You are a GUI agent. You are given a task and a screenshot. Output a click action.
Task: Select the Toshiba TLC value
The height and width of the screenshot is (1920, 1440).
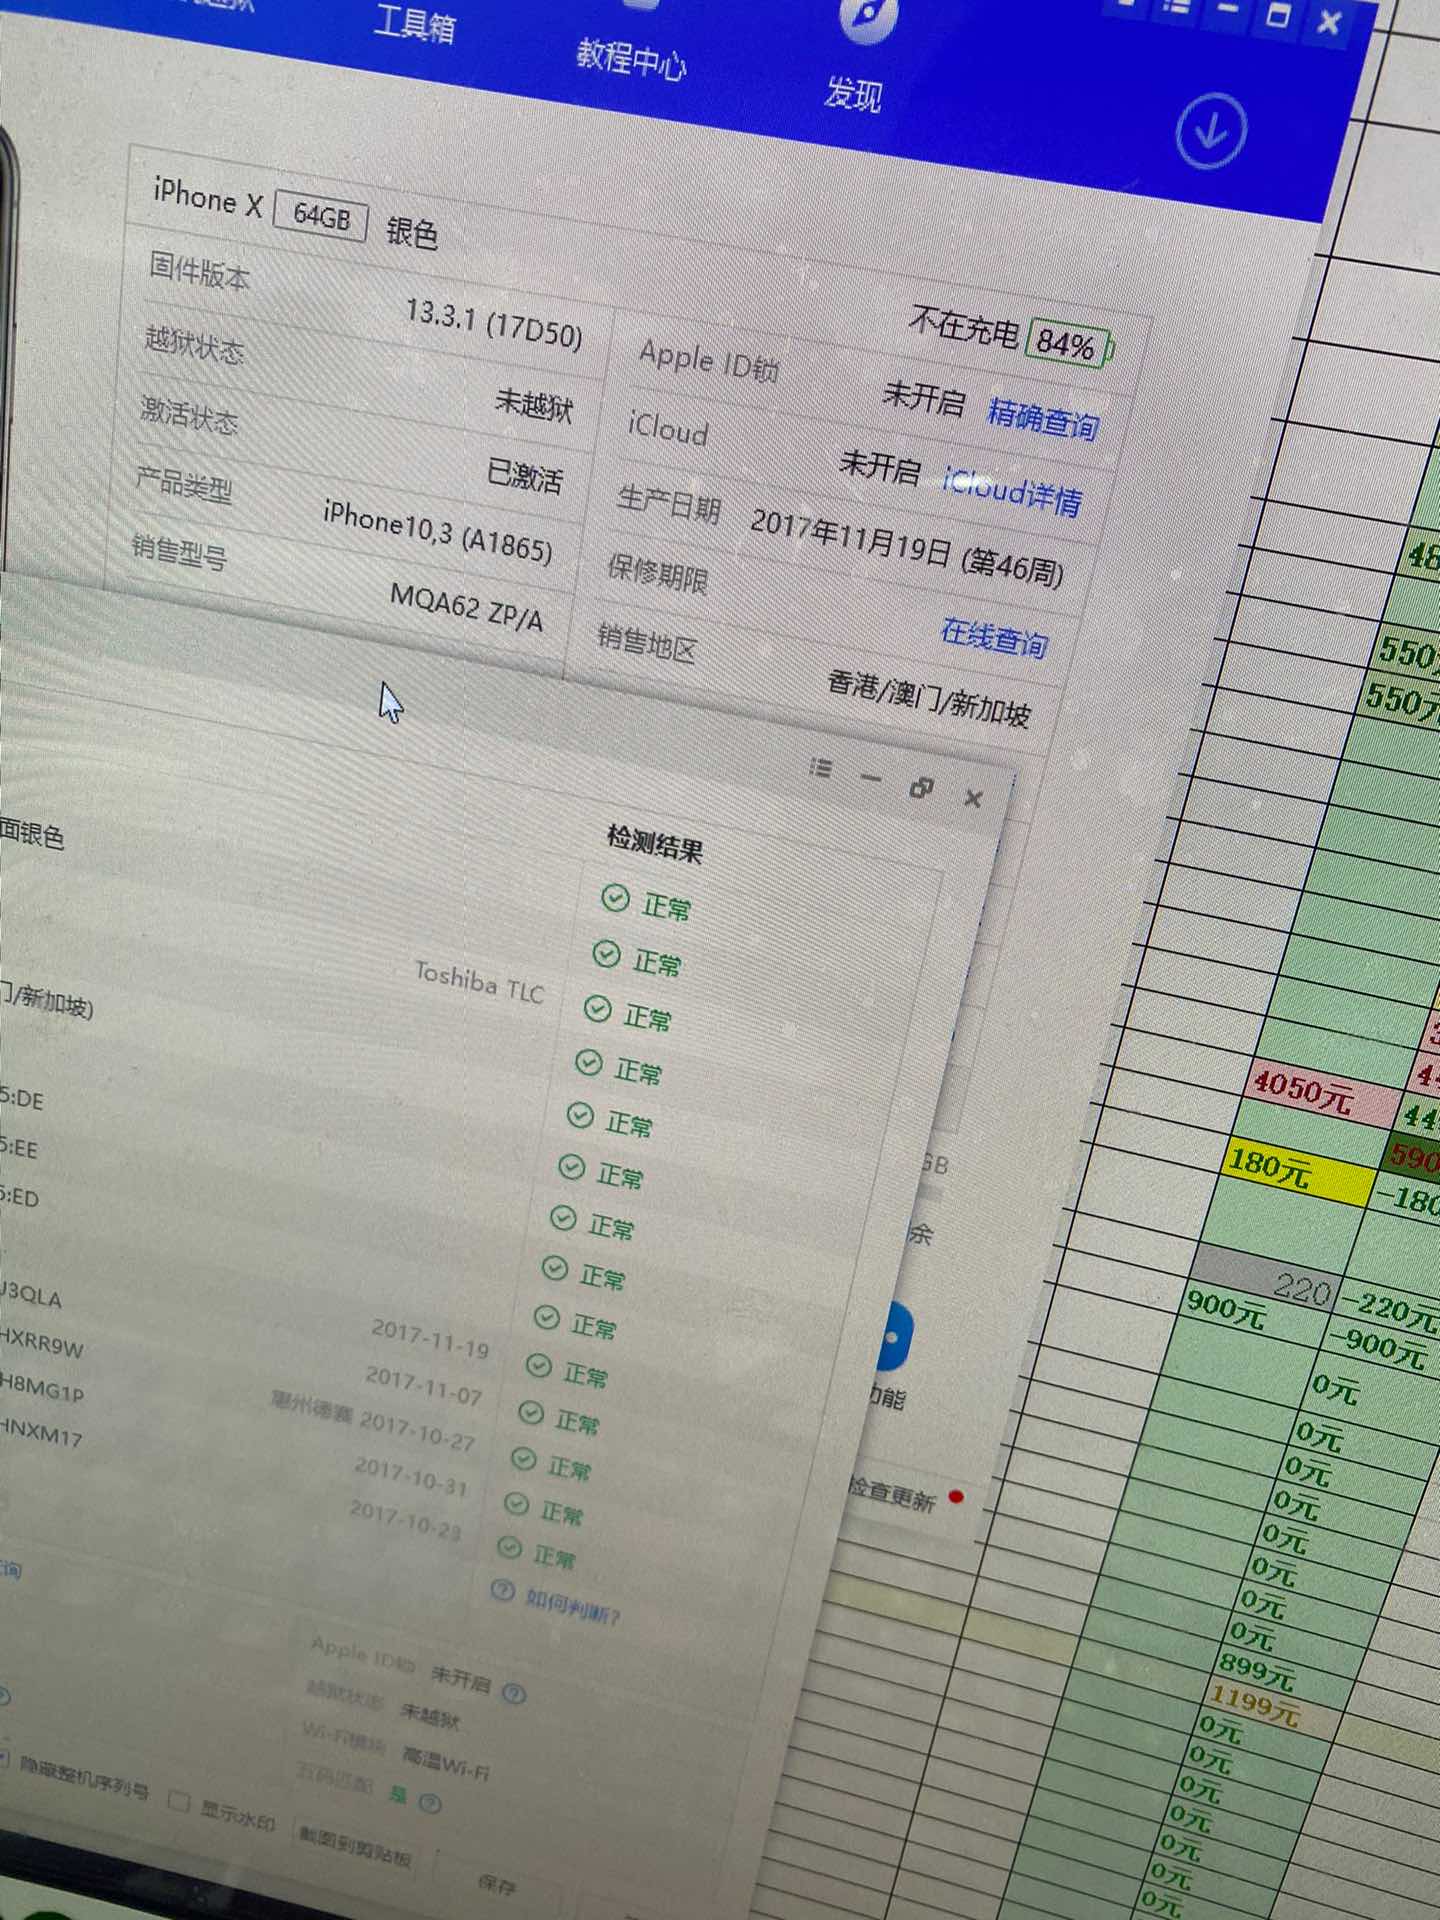click(x=480, y=982)
